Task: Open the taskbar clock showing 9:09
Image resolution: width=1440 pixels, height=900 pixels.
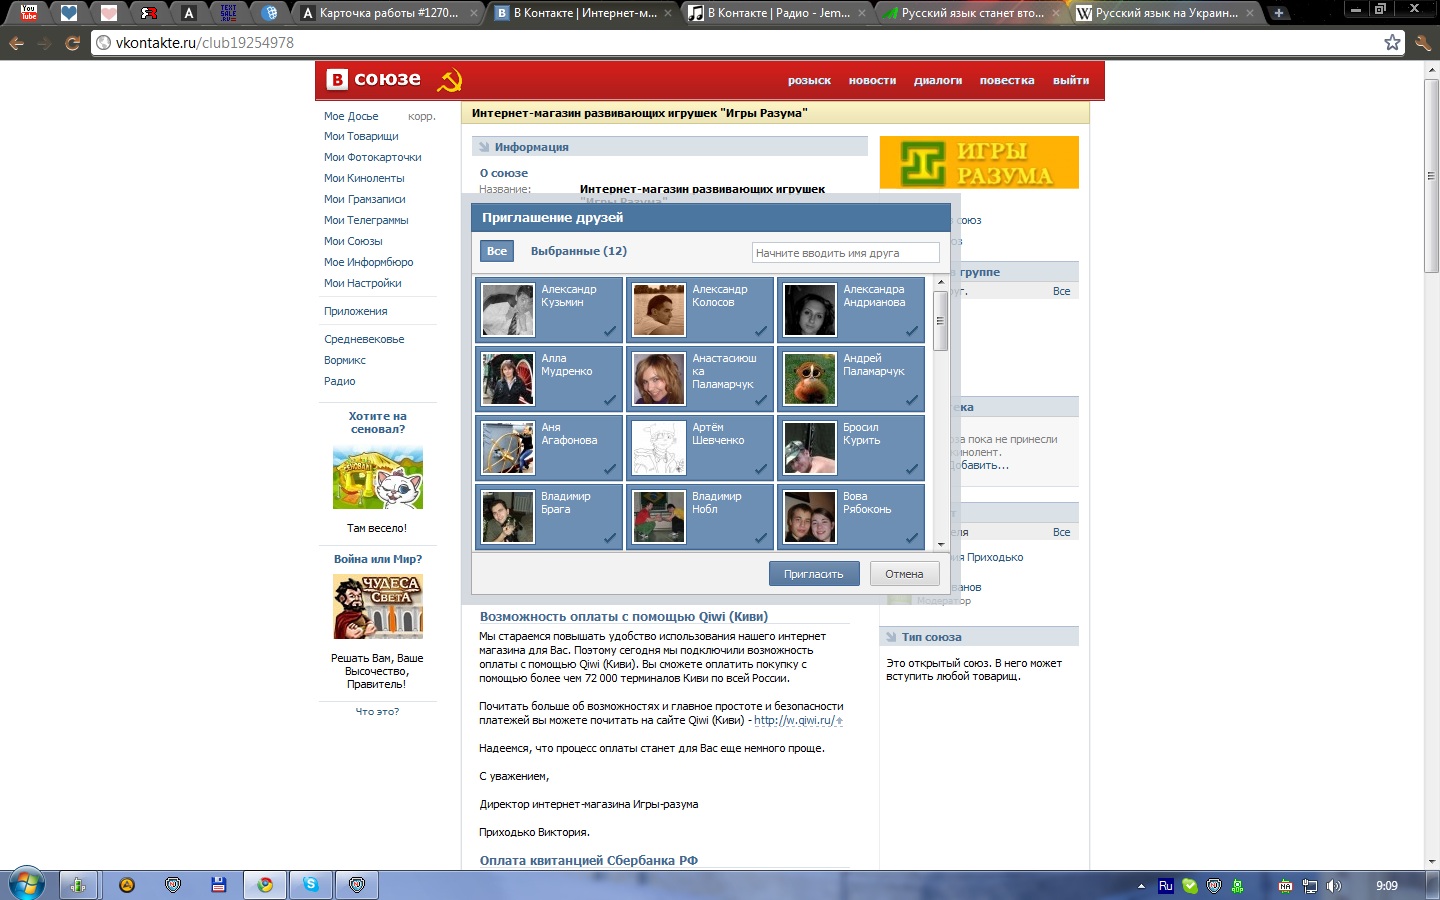Action: pos(1387,886)
